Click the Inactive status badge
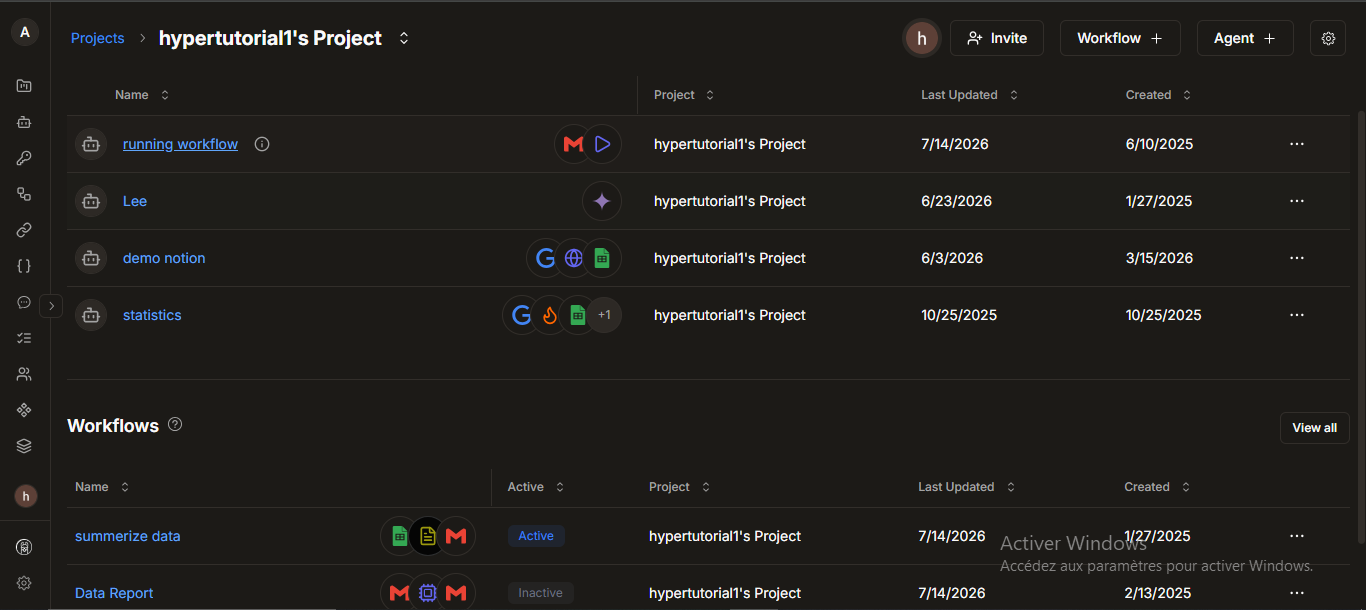Image resolution: width=1366 pixels, height=610 pixels. [x=541, y=593]
